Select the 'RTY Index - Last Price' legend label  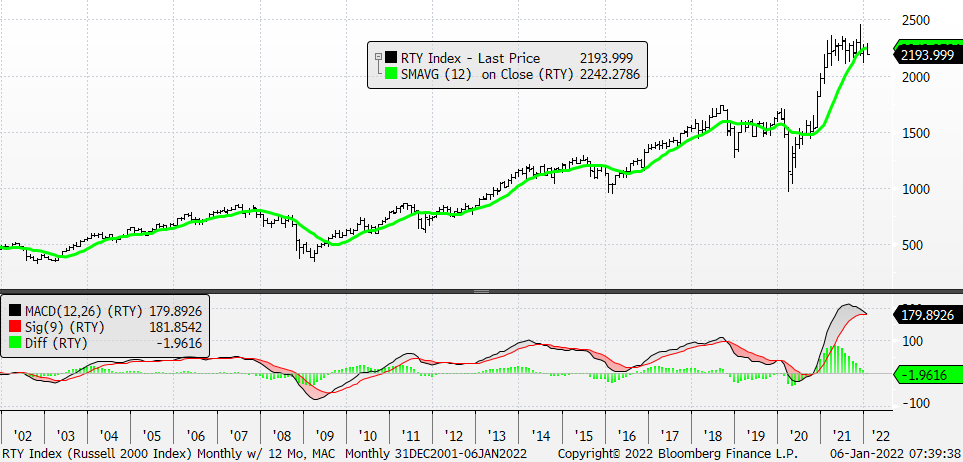click(x=470, y=58)
